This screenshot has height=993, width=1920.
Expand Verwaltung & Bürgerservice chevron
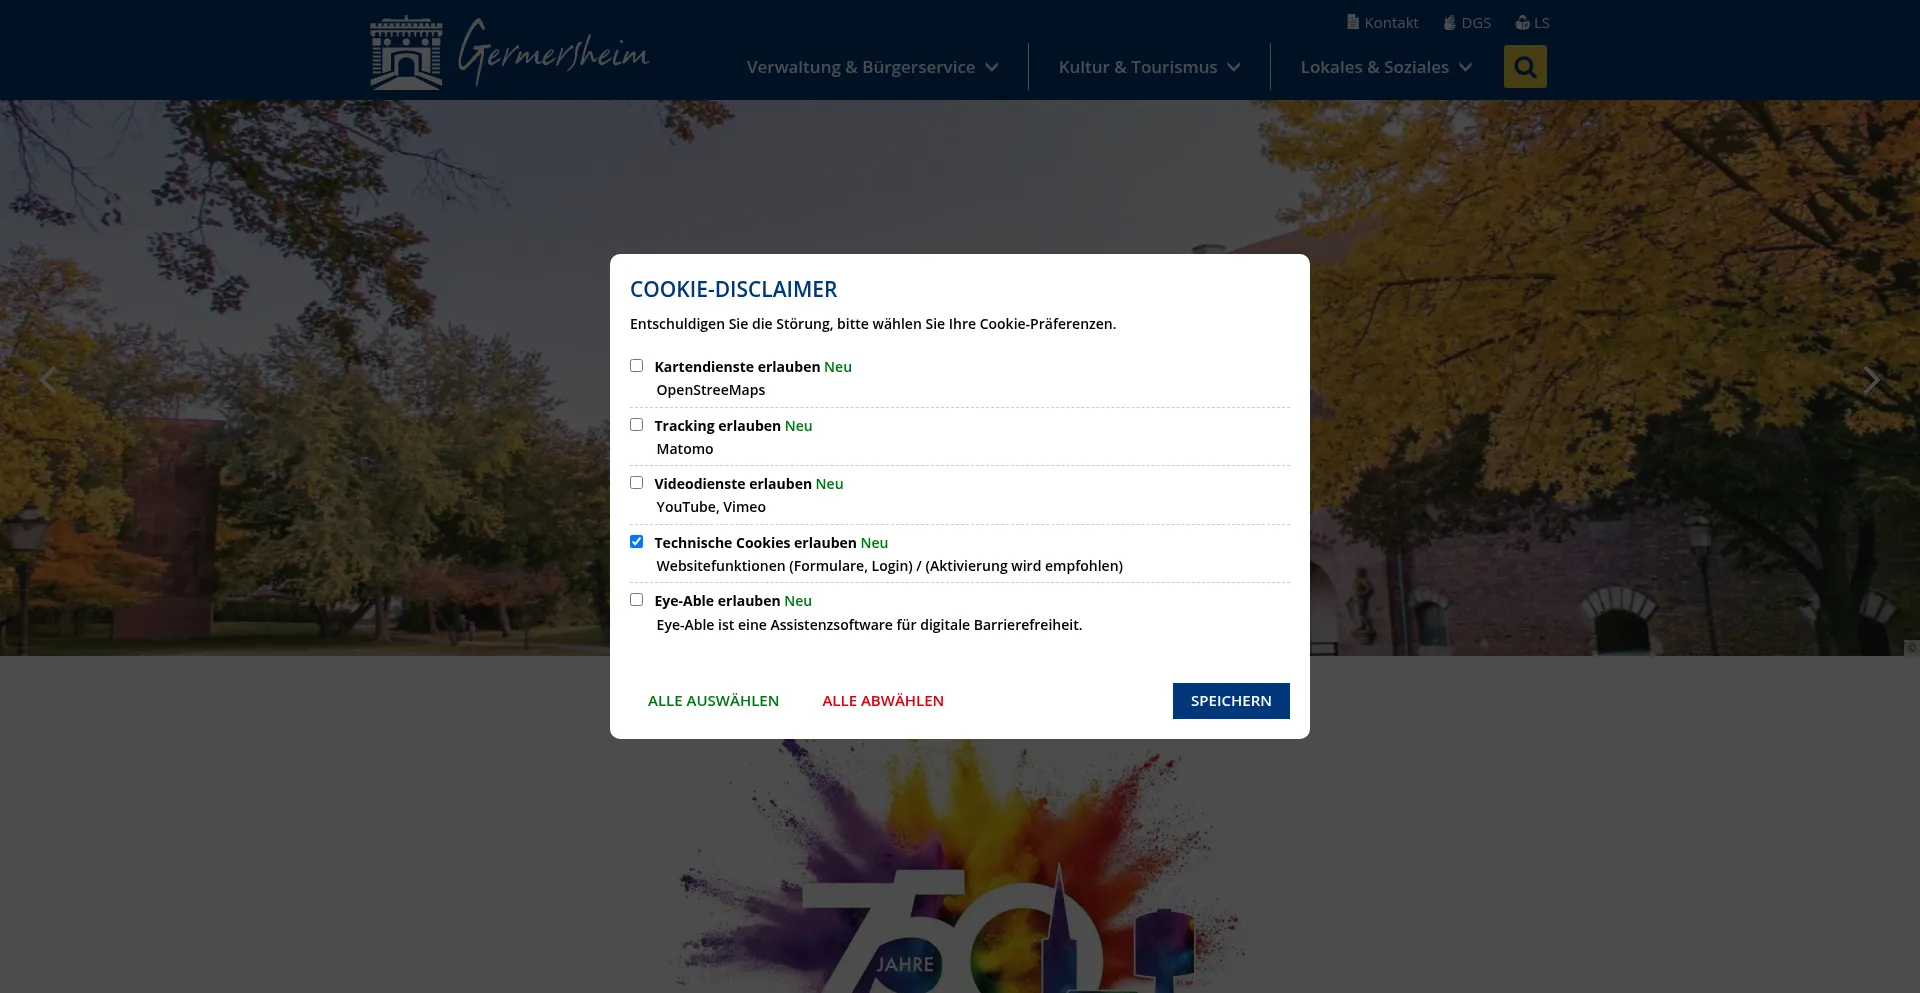click(992, 67)
